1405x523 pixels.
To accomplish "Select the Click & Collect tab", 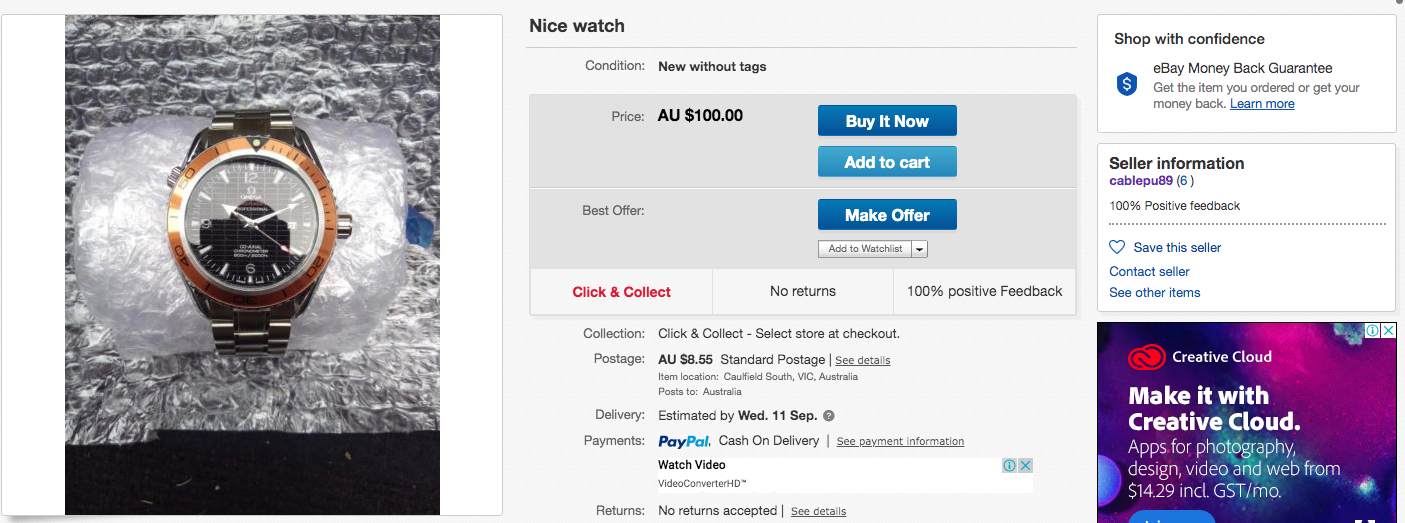I will [621, 292].
